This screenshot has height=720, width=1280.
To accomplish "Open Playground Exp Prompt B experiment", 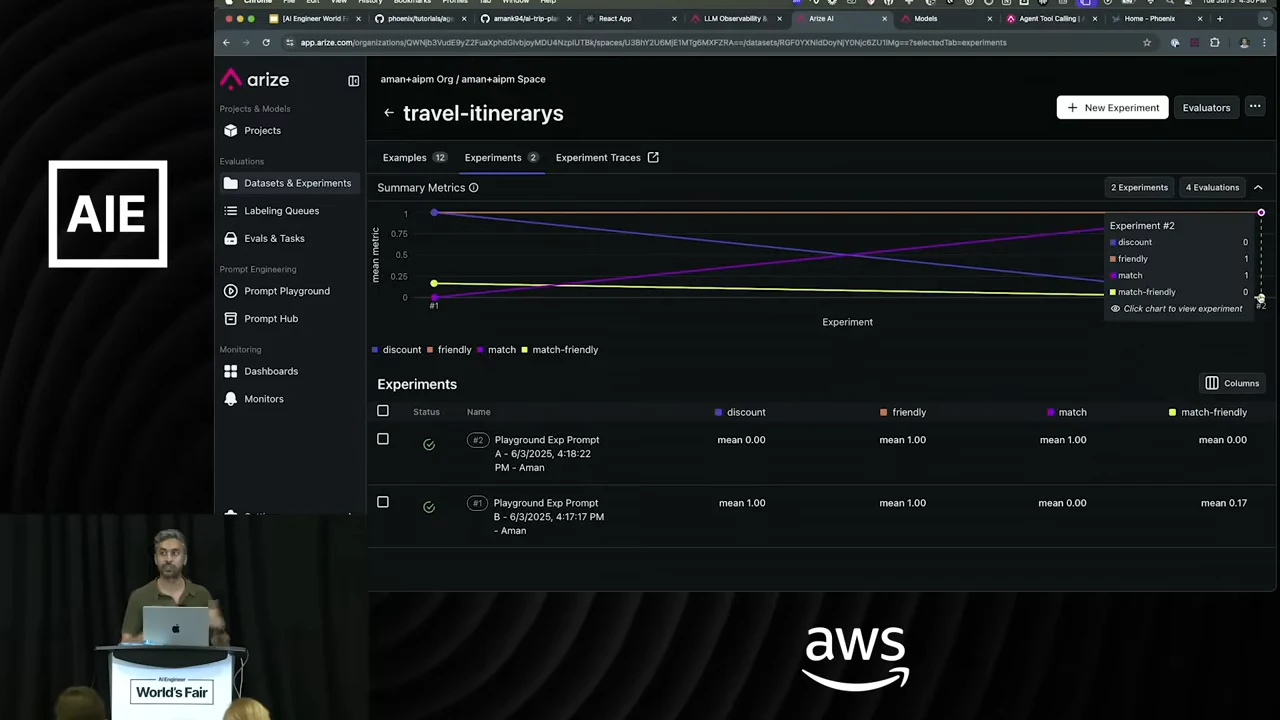I will tap(548, 517).
